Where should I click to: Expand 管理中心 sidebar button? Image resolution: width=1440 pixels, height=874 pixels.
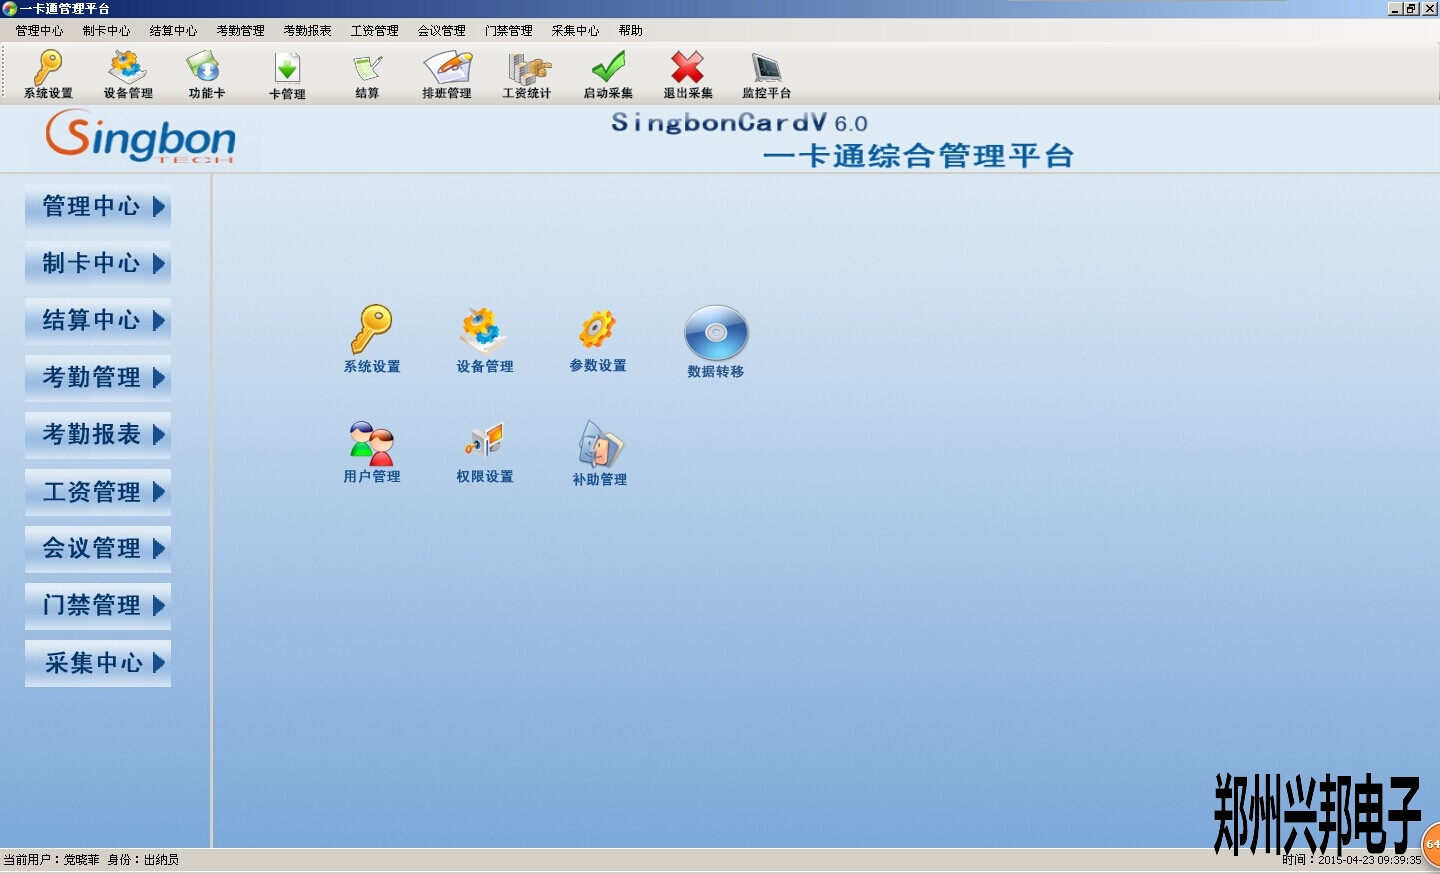click(x=98, y=207)
